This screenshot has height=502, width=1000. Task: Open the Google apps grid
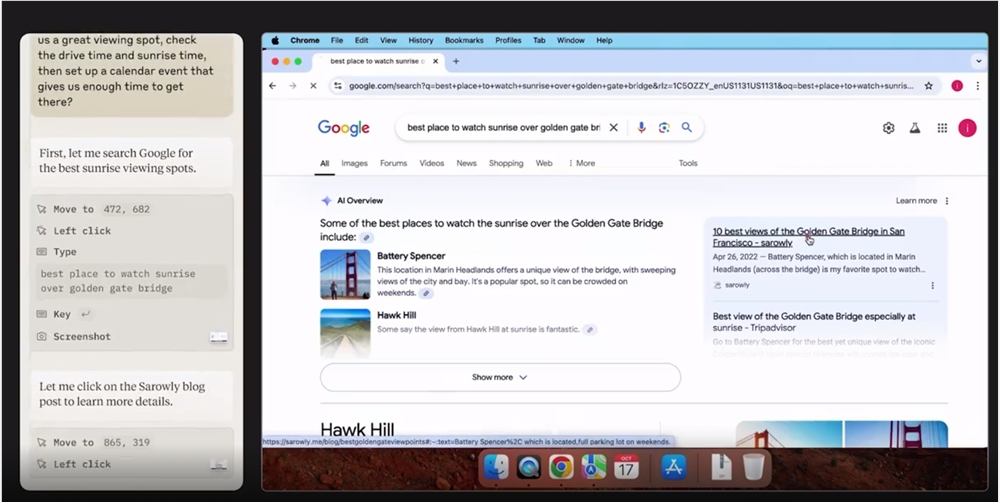pos(941,128)
